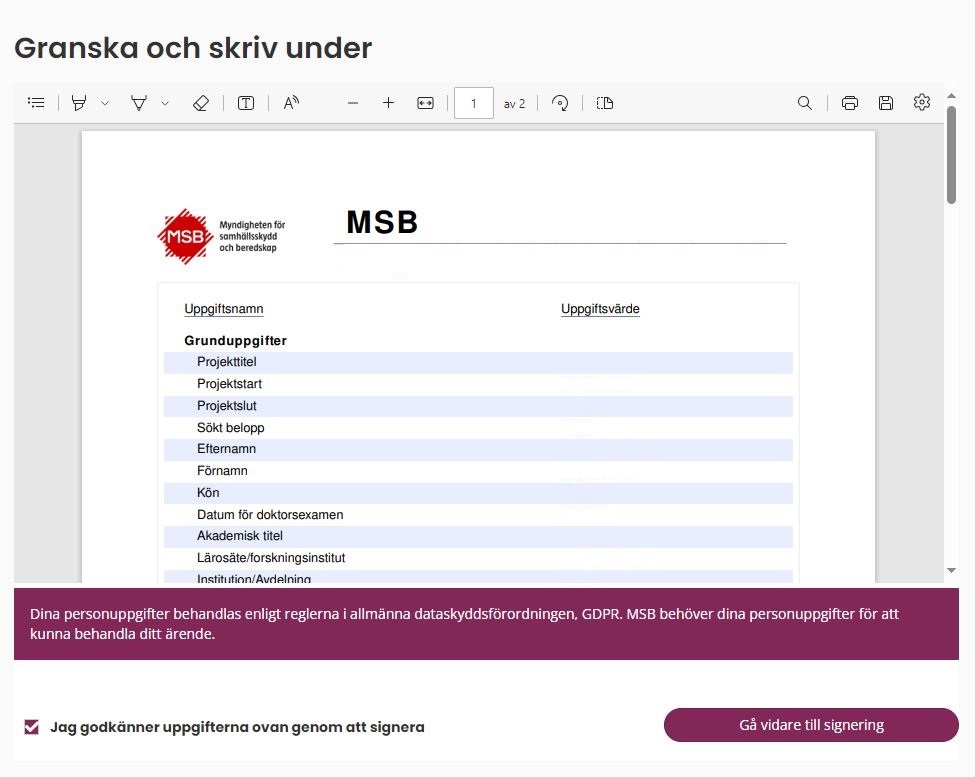
Task: Select the Efternamn row
Action: pyautogui.click(x=478, y=449)
